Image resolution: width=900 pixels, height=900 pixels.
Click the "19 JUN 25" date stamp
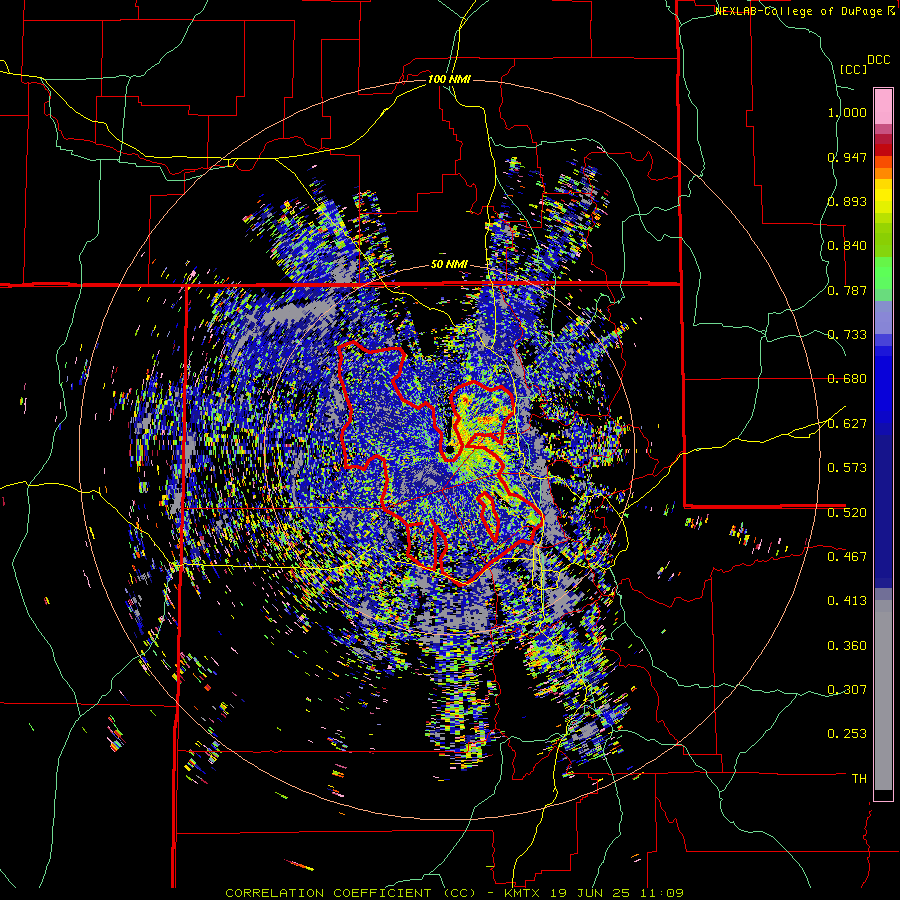[589, 893]
